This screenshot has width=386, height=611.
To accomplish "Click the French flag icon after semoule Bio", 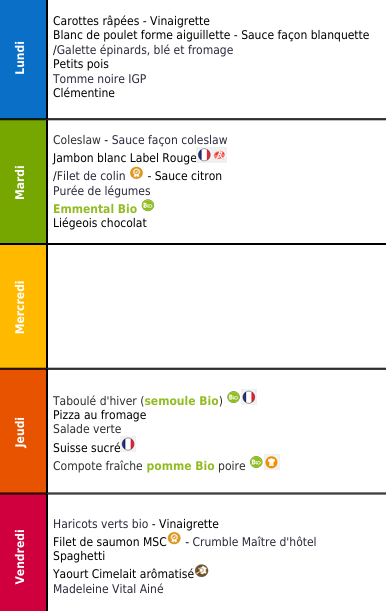I will coord(249,397).
